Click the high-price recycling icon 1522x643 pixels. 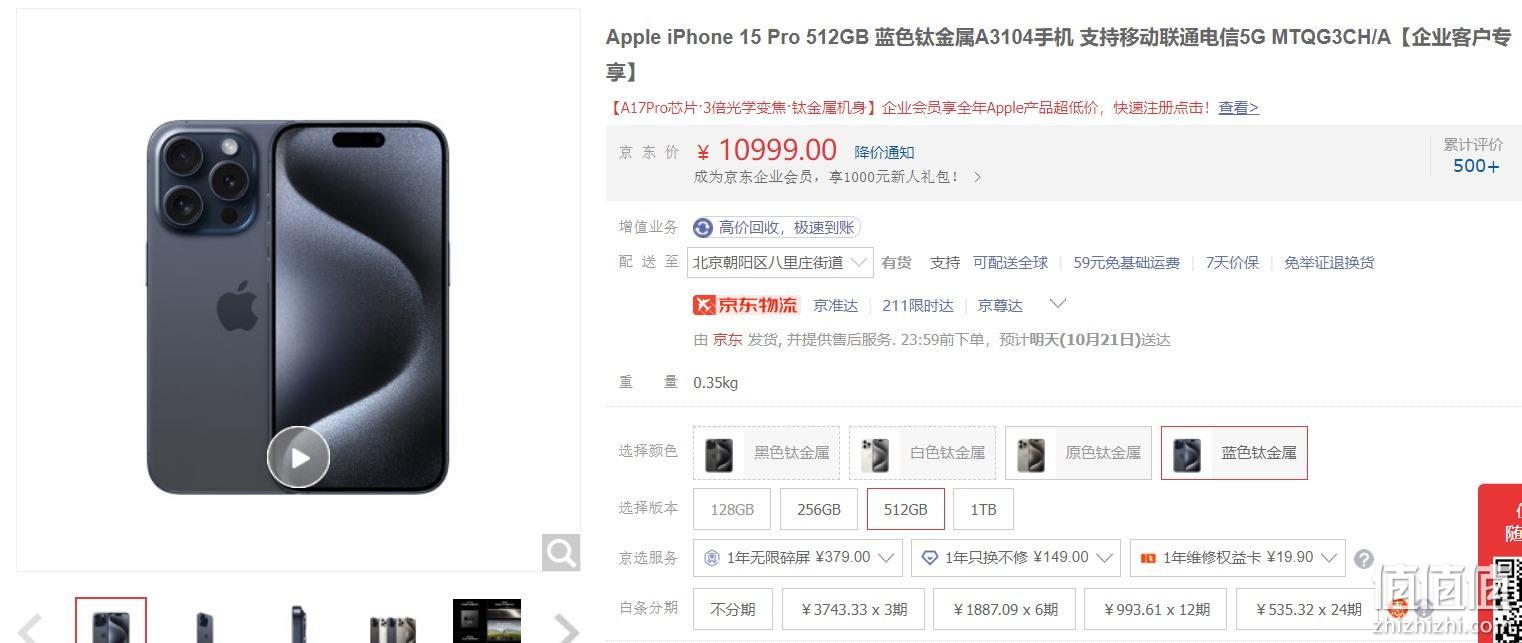pos(703,228)
